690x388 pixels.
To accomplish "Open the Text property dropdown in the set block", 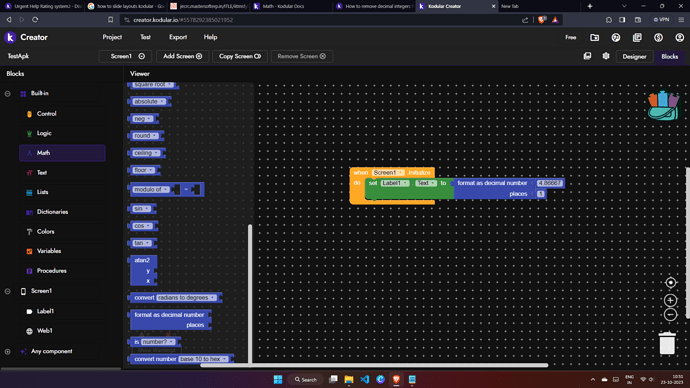I will pos(426,183).
